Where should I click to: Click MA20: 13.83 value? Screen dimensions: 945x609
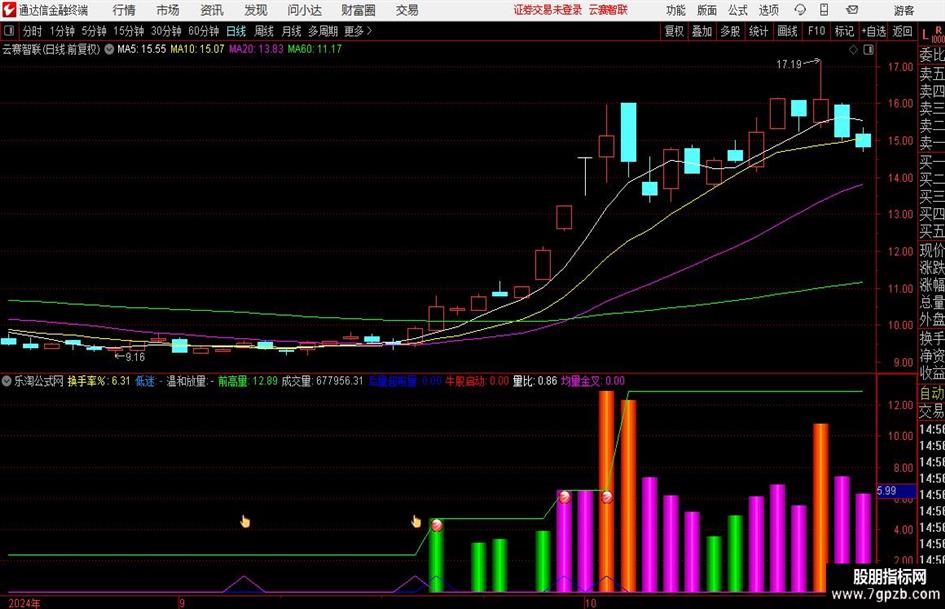256,49
